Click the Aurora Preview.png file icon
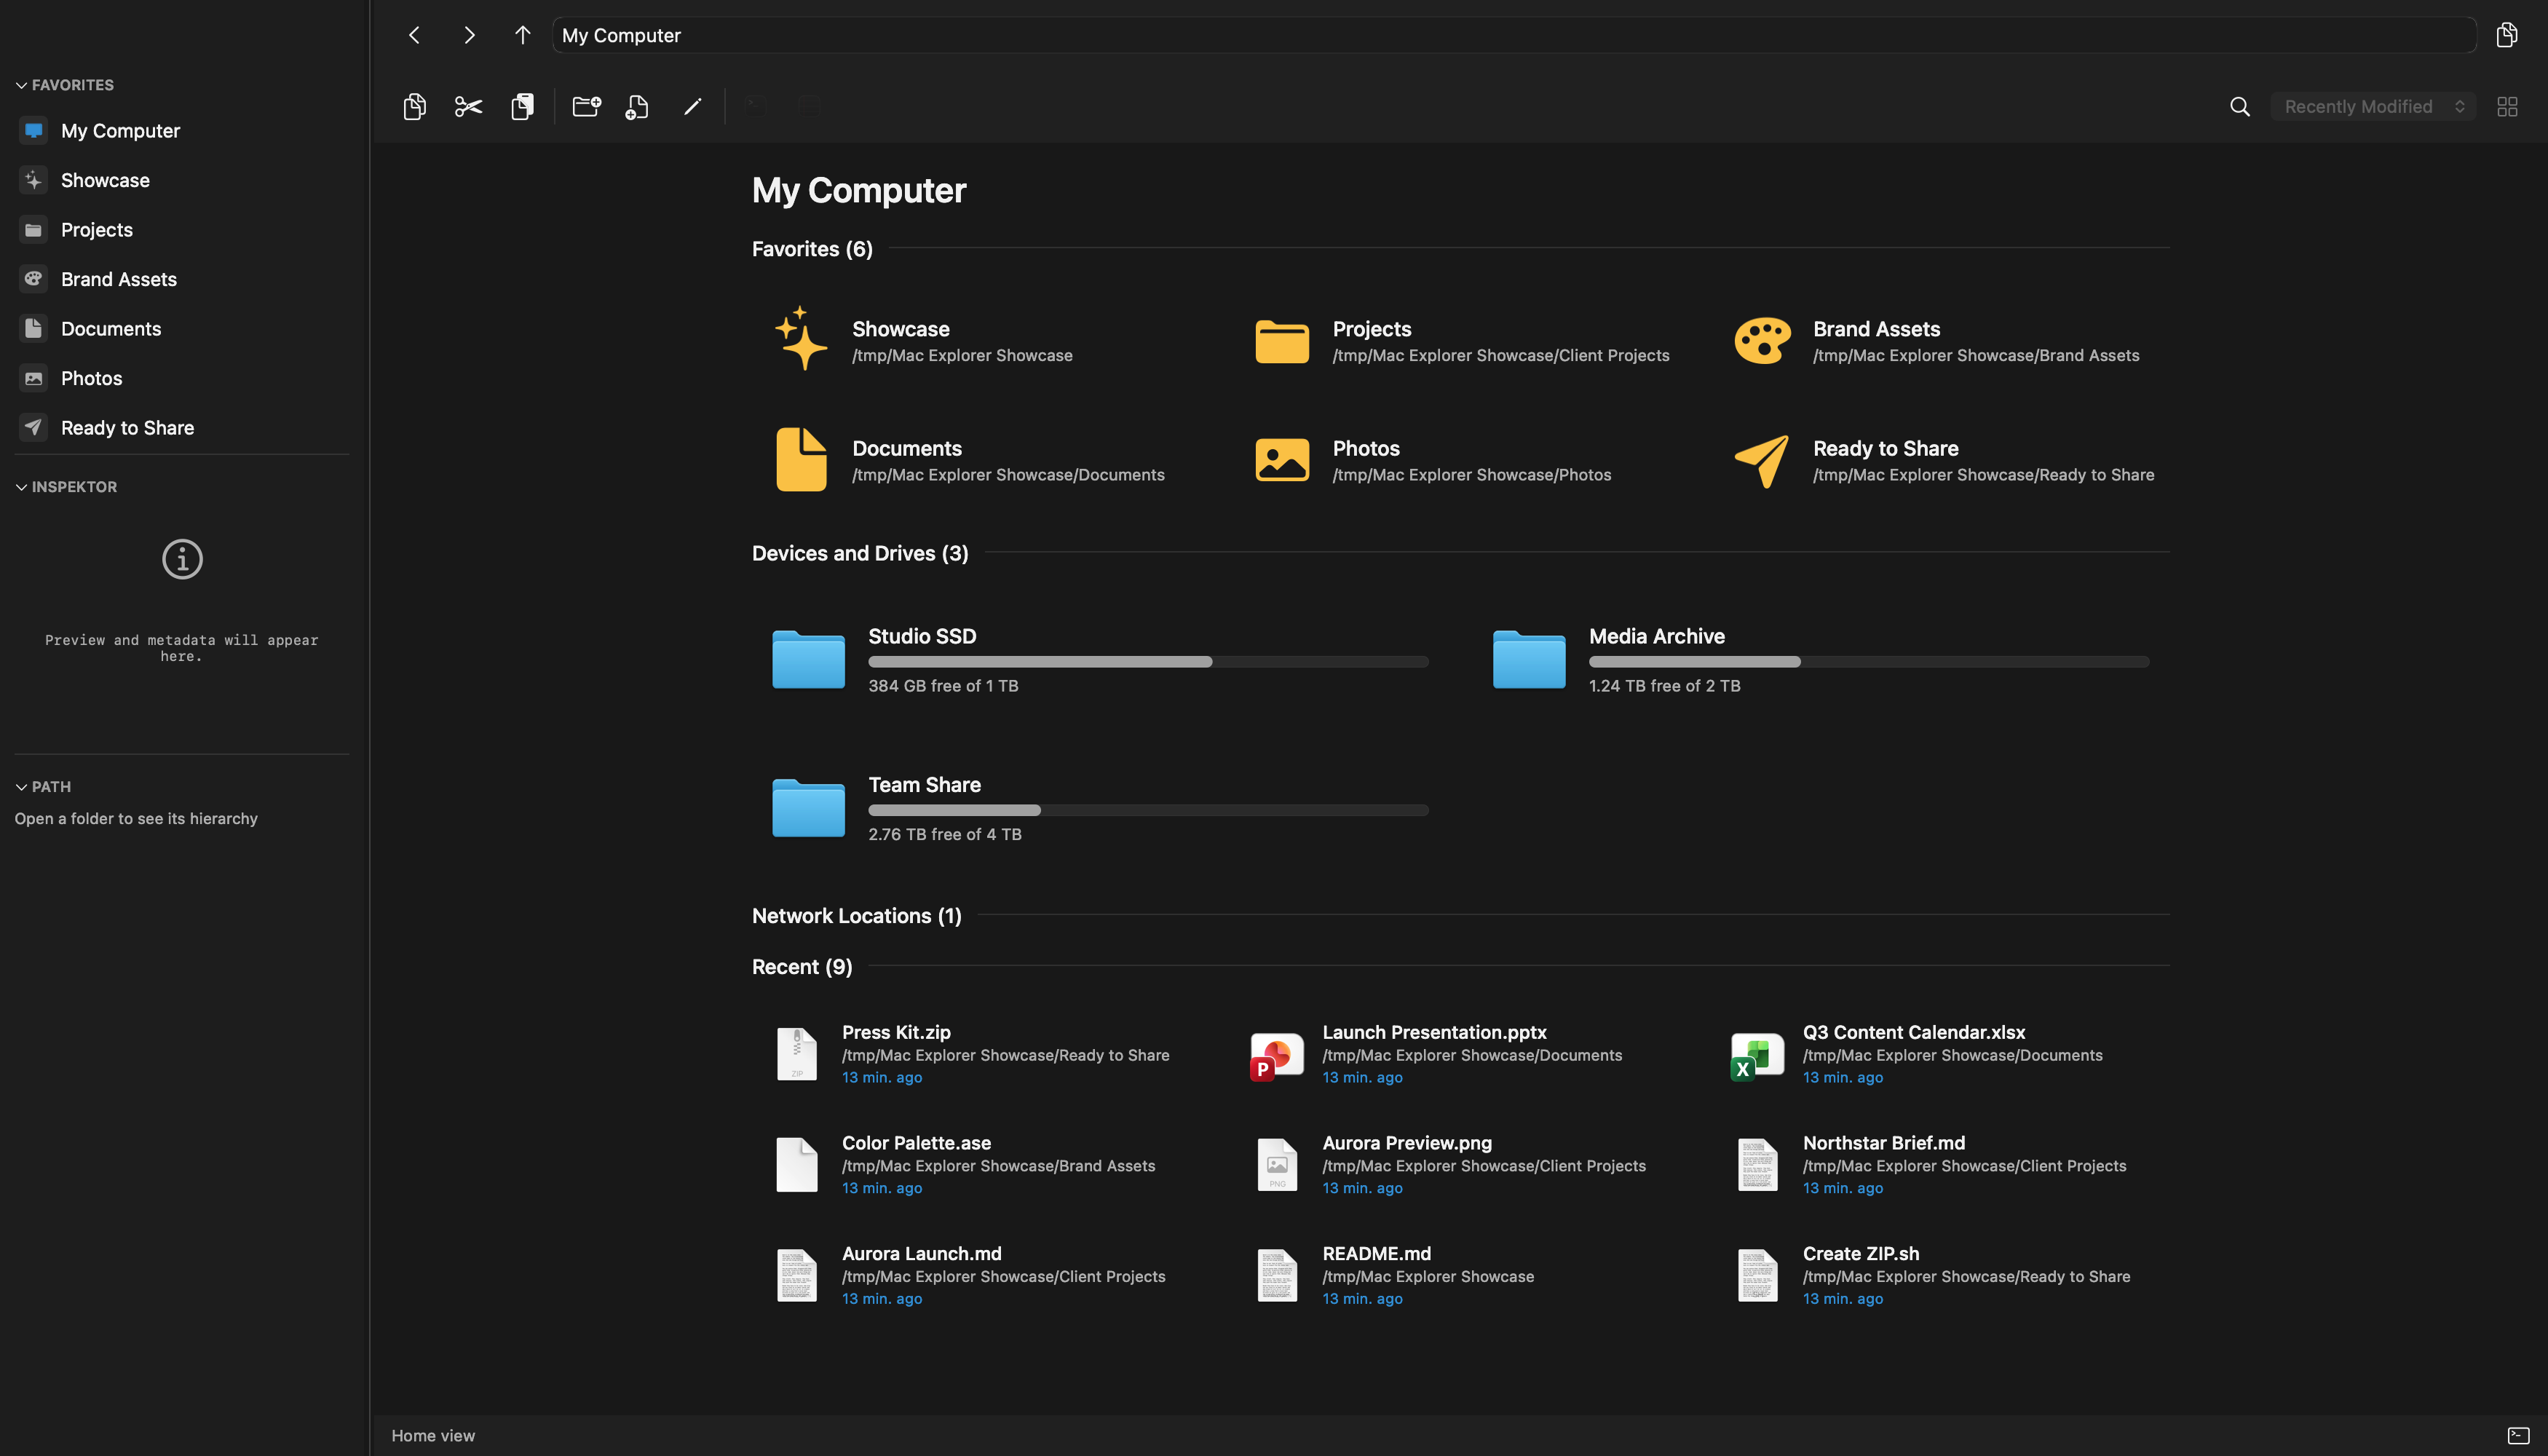This screenshot has width=2548, height=1456. [x=1277, y=1165]
